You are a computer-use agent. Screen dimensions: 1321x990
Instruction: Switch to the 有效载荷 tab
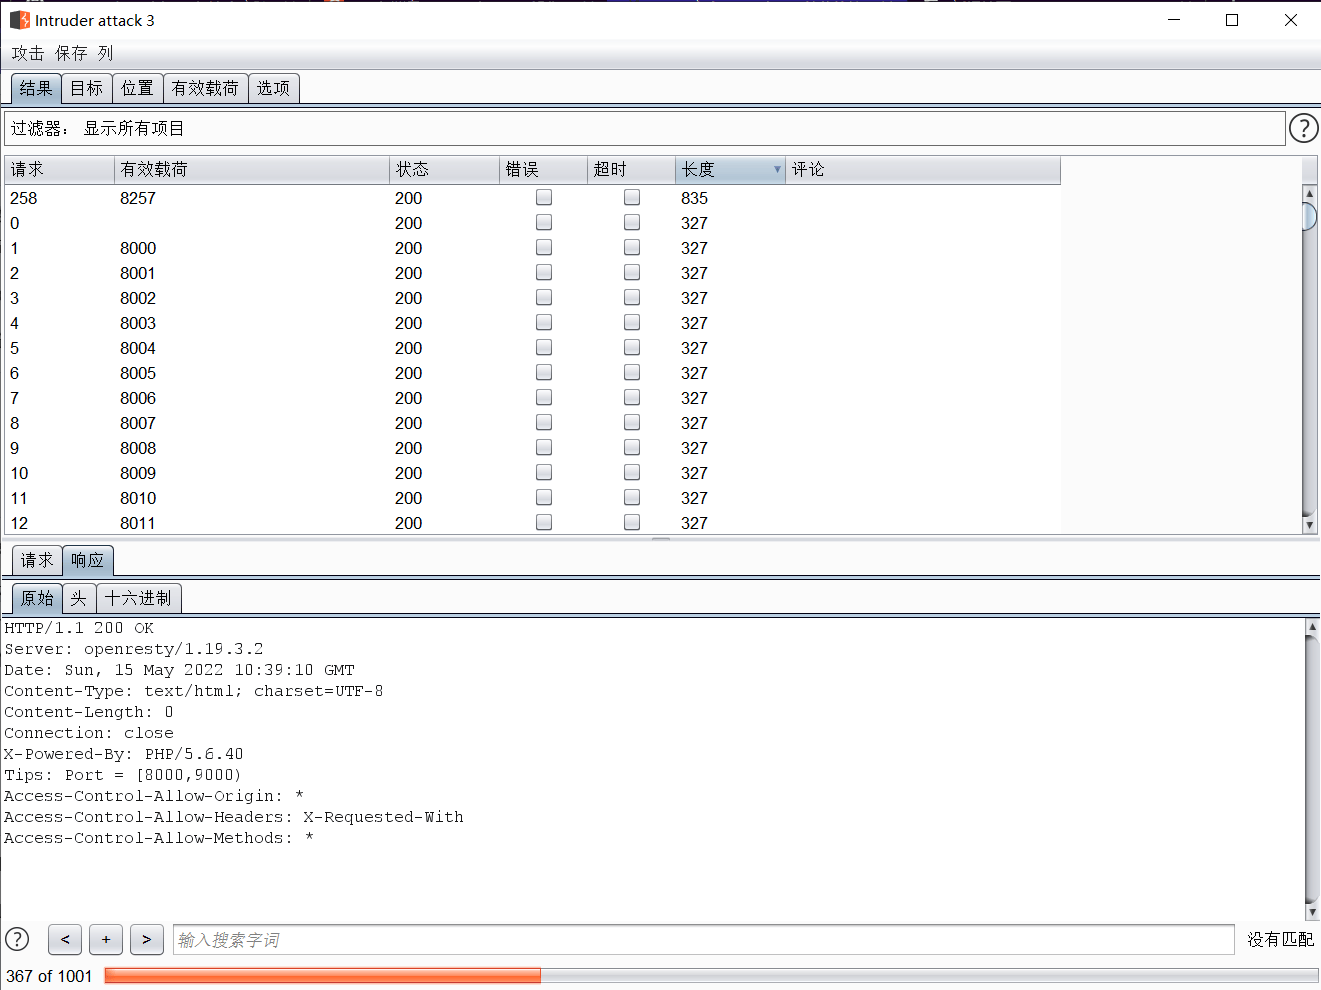click(x=205, y=88)
